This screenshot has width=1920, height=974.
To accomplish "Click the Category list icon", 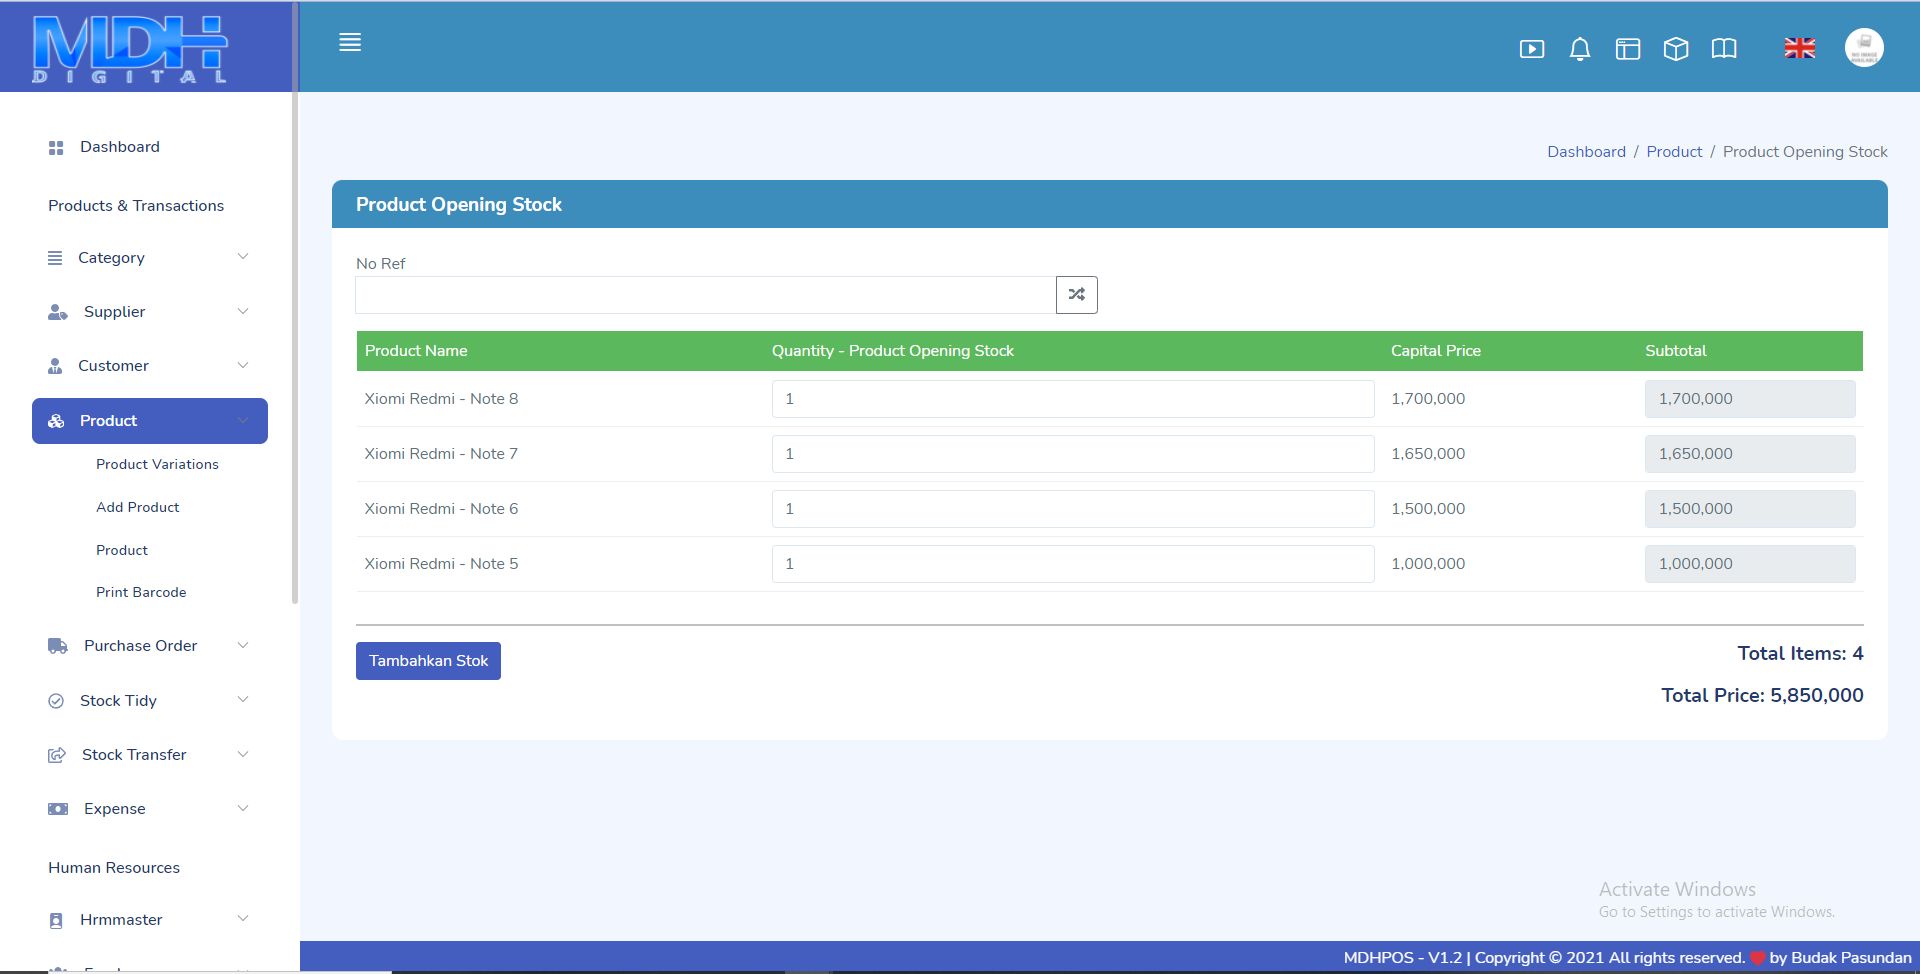I will (55, 258).
